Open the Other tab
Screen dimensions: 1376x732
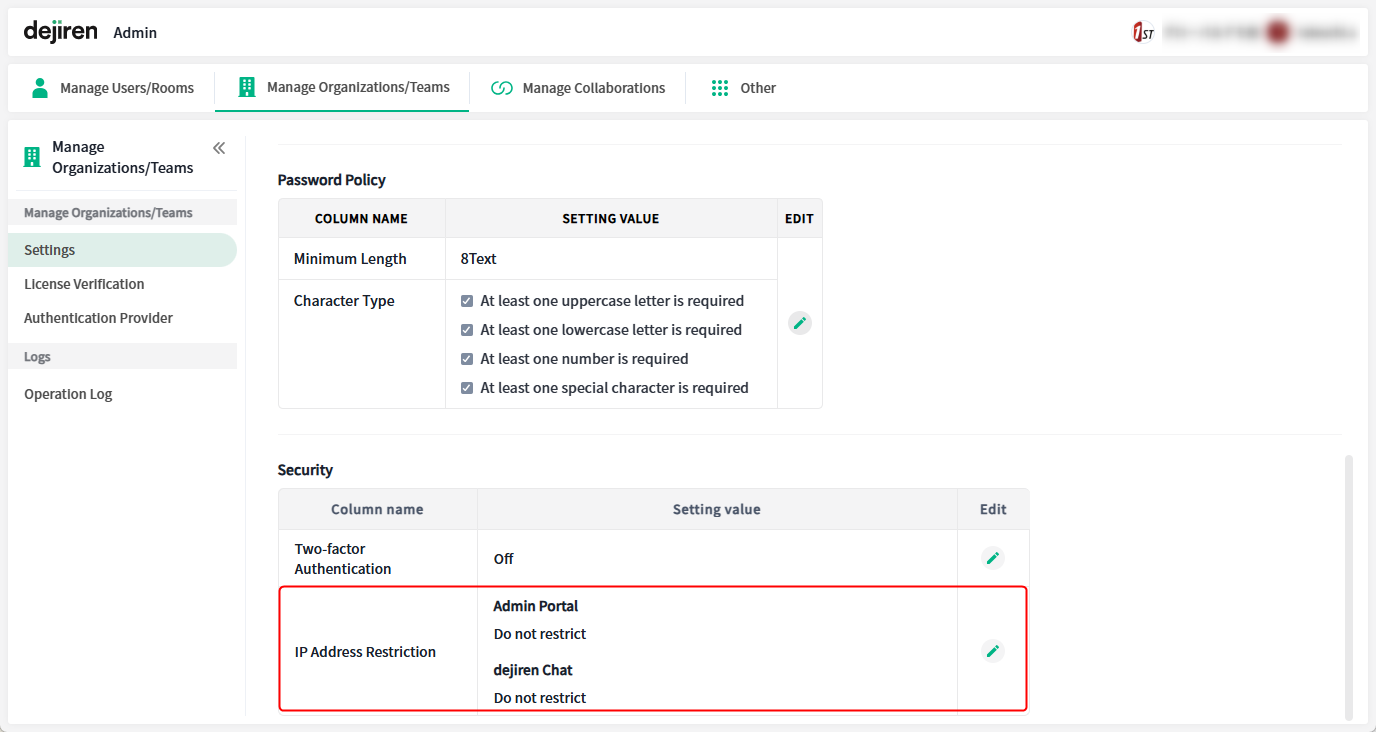click(x=743, y=88)
